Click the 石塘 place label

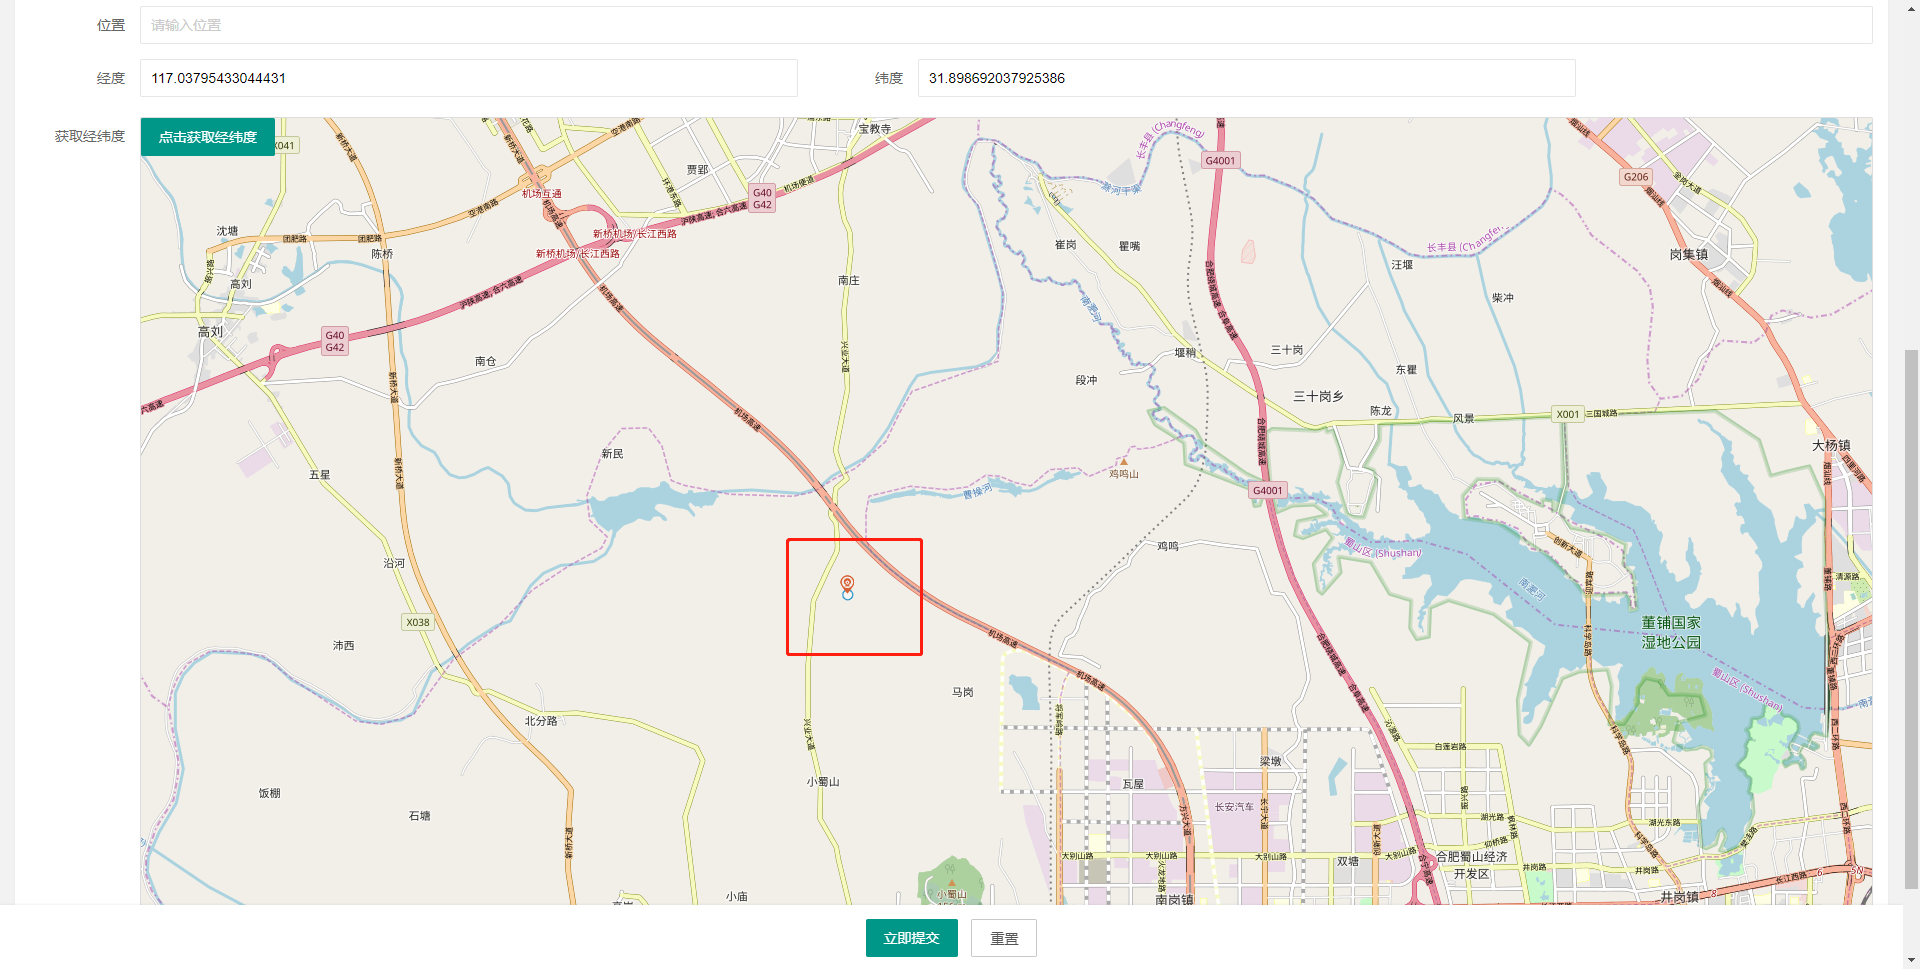click(x=420, y=816)
